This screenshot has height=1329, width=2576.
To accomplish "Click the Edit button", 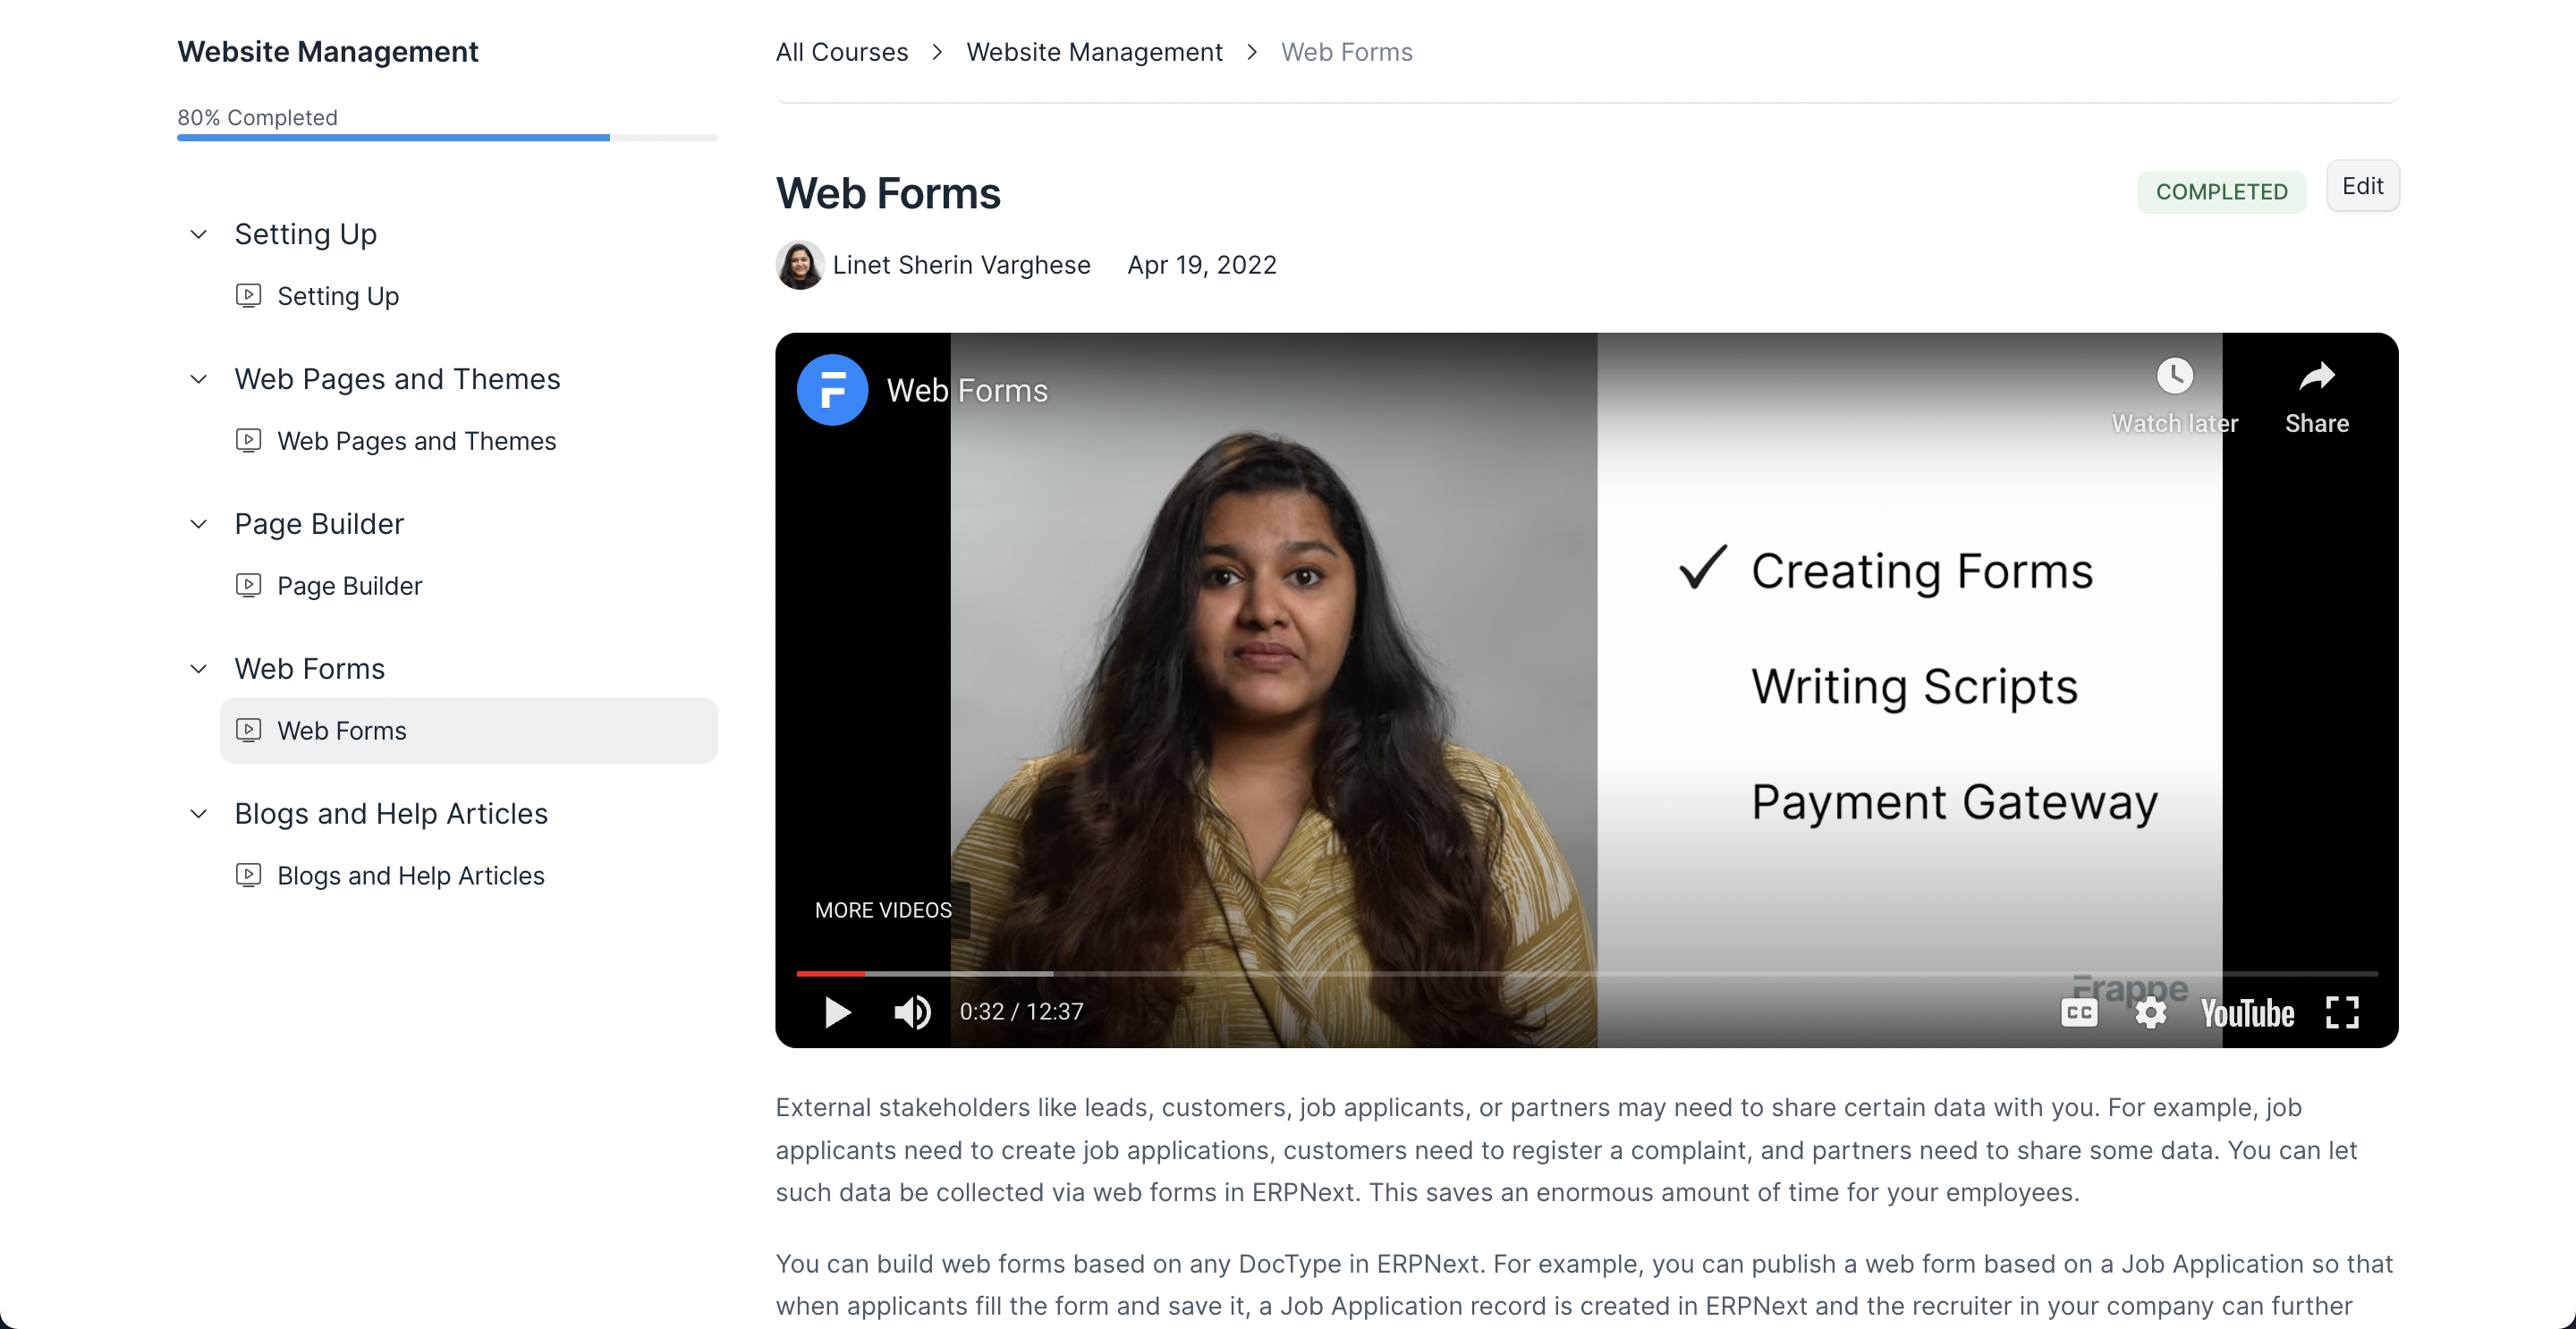I will [2362, 186].
